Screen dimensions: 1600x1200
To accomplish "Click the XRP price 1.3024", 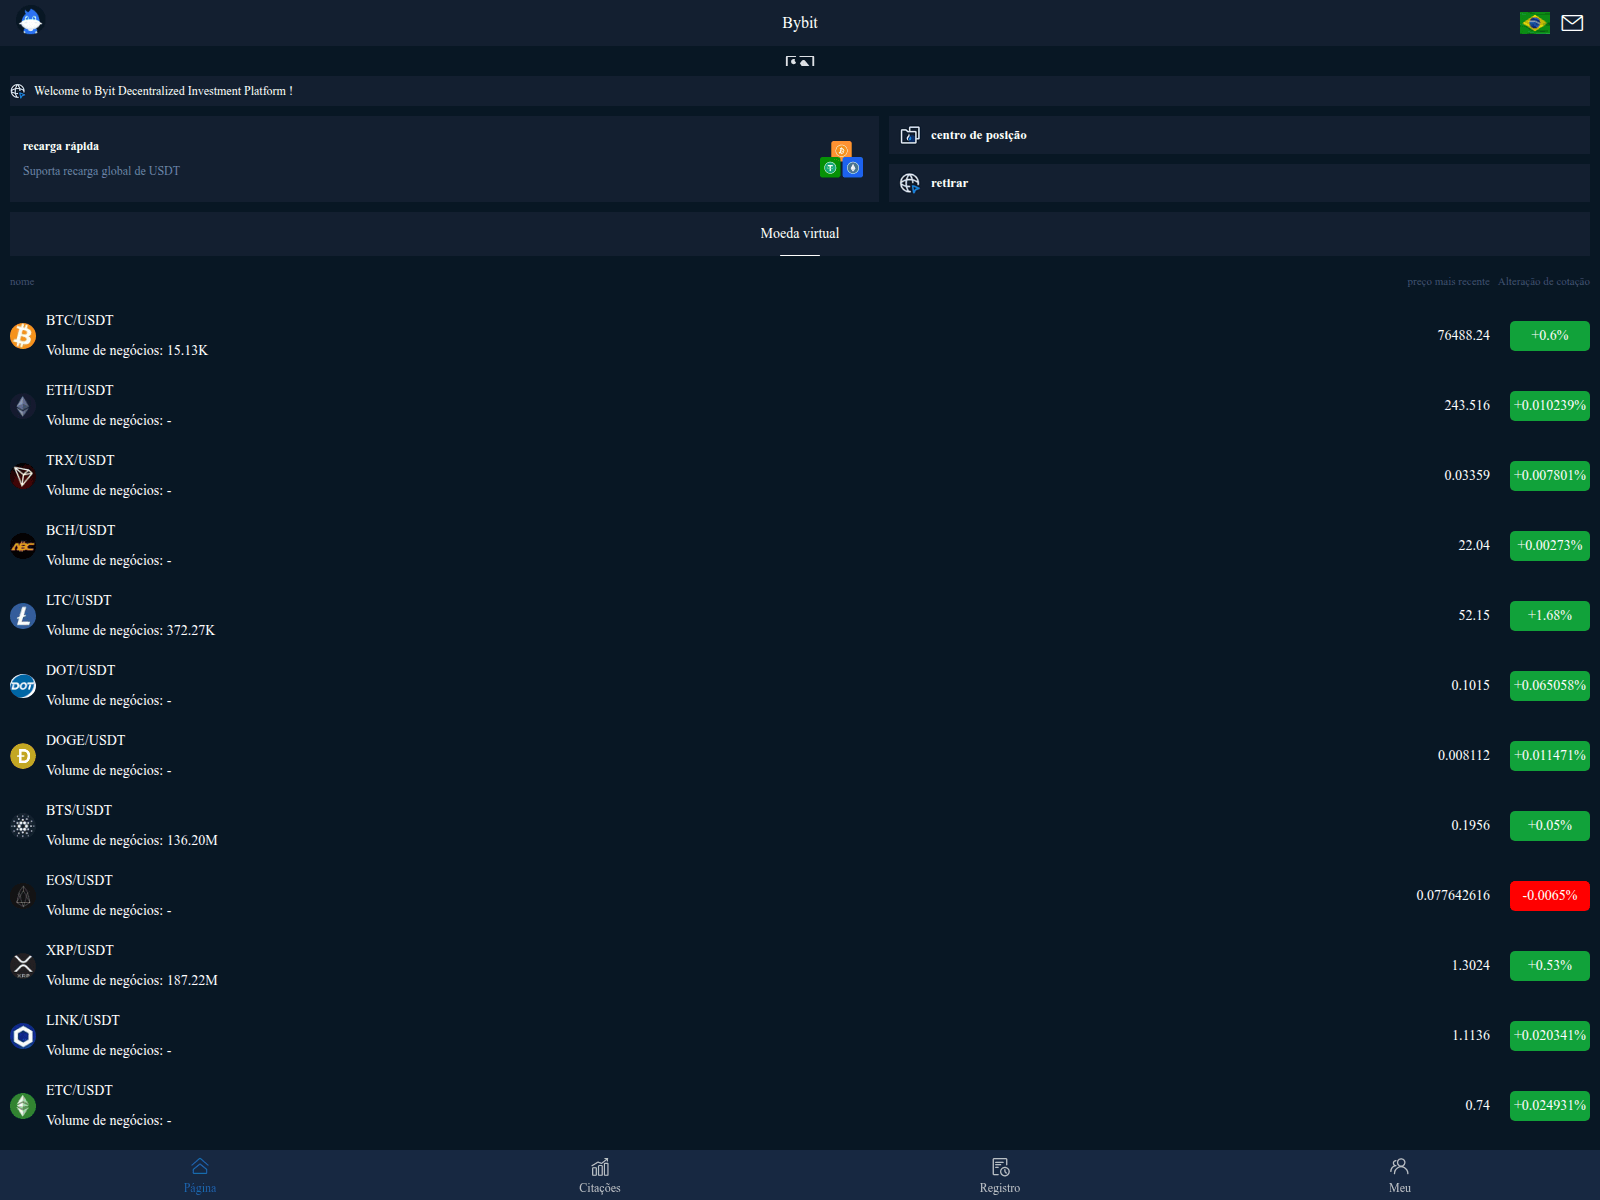I will [1471, 966].
